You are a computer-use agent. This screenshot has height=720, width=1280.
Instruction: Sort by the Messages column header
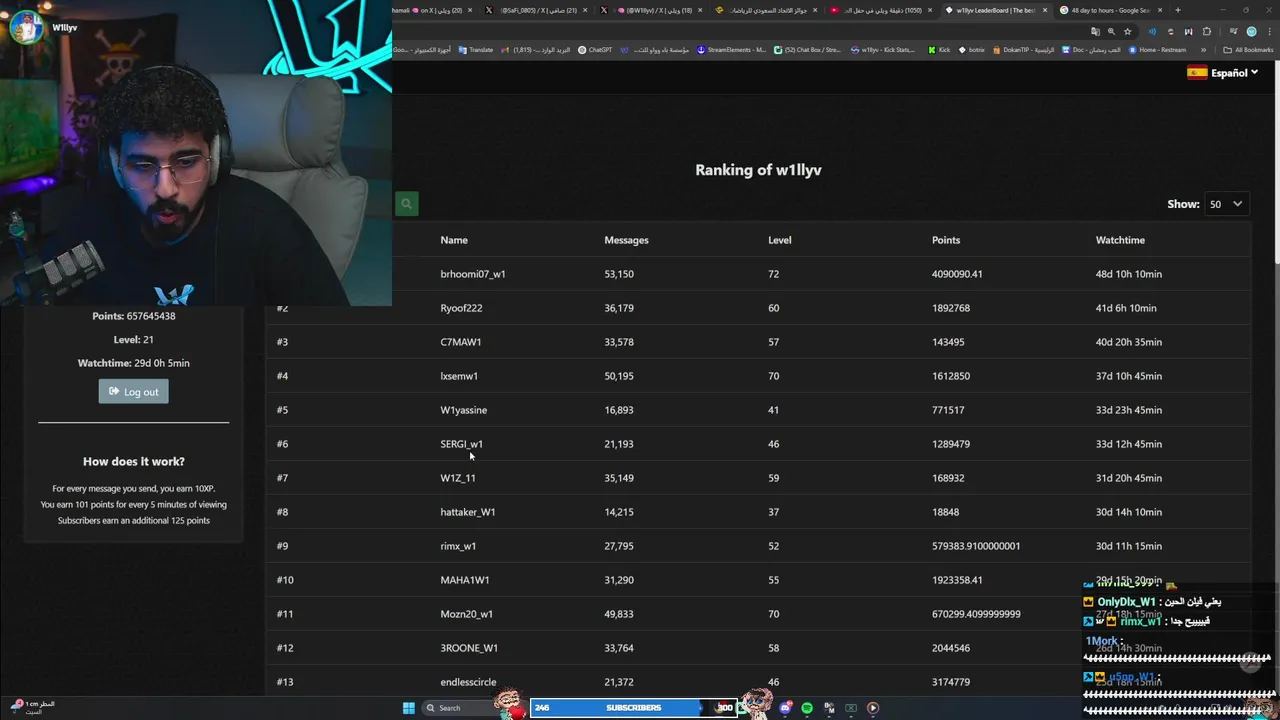[x=626, y=240]
